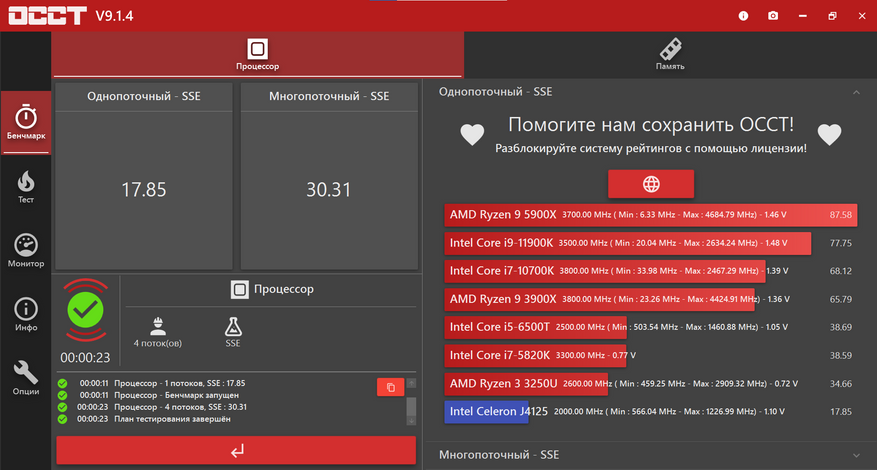Select the AMD Ryzen 9 3900X bar
The image size is (877, 470).
tap(600, 299)
